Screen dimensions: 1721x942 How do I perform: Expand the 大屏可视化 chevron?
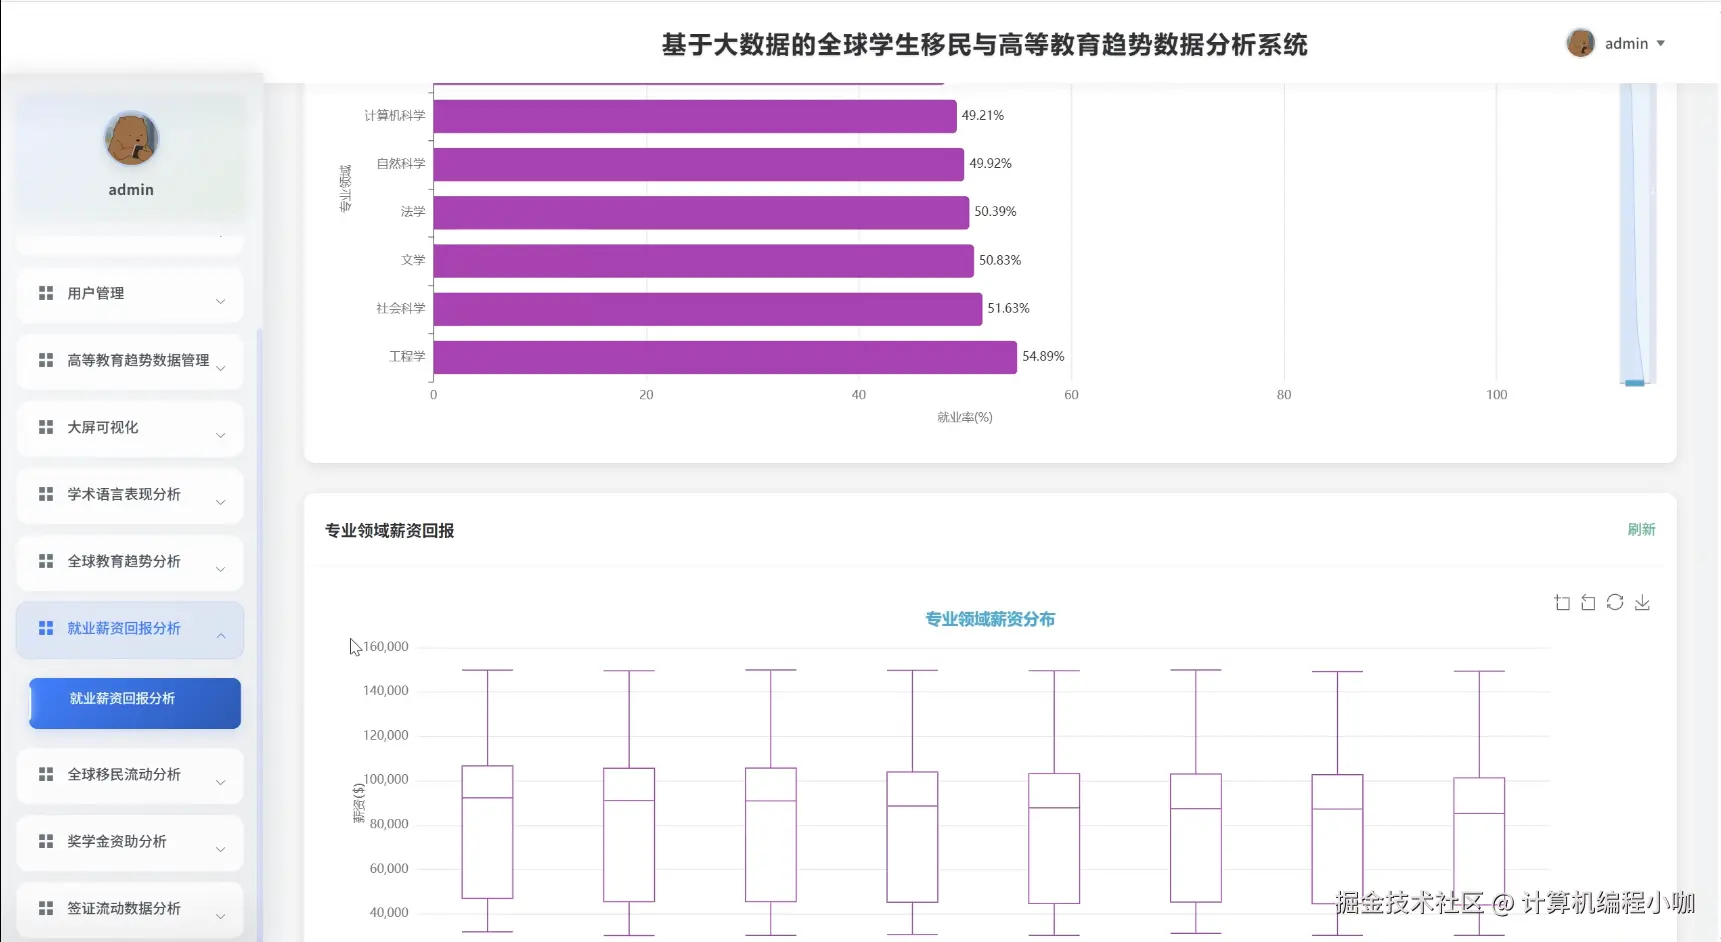coord(221,435)
